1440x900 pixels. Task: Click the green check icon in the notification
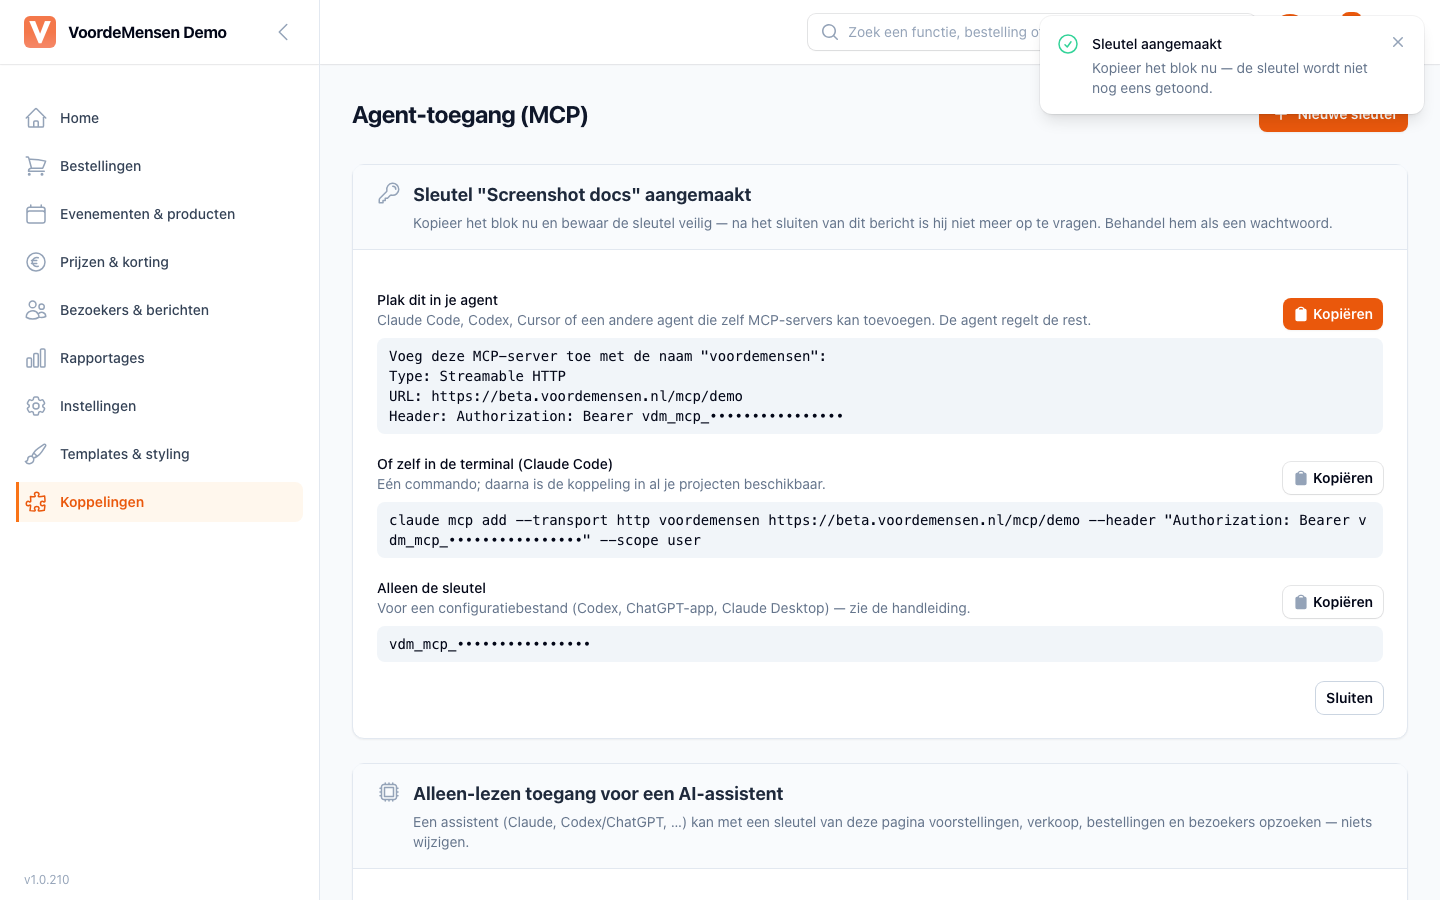coord(1068,44)
